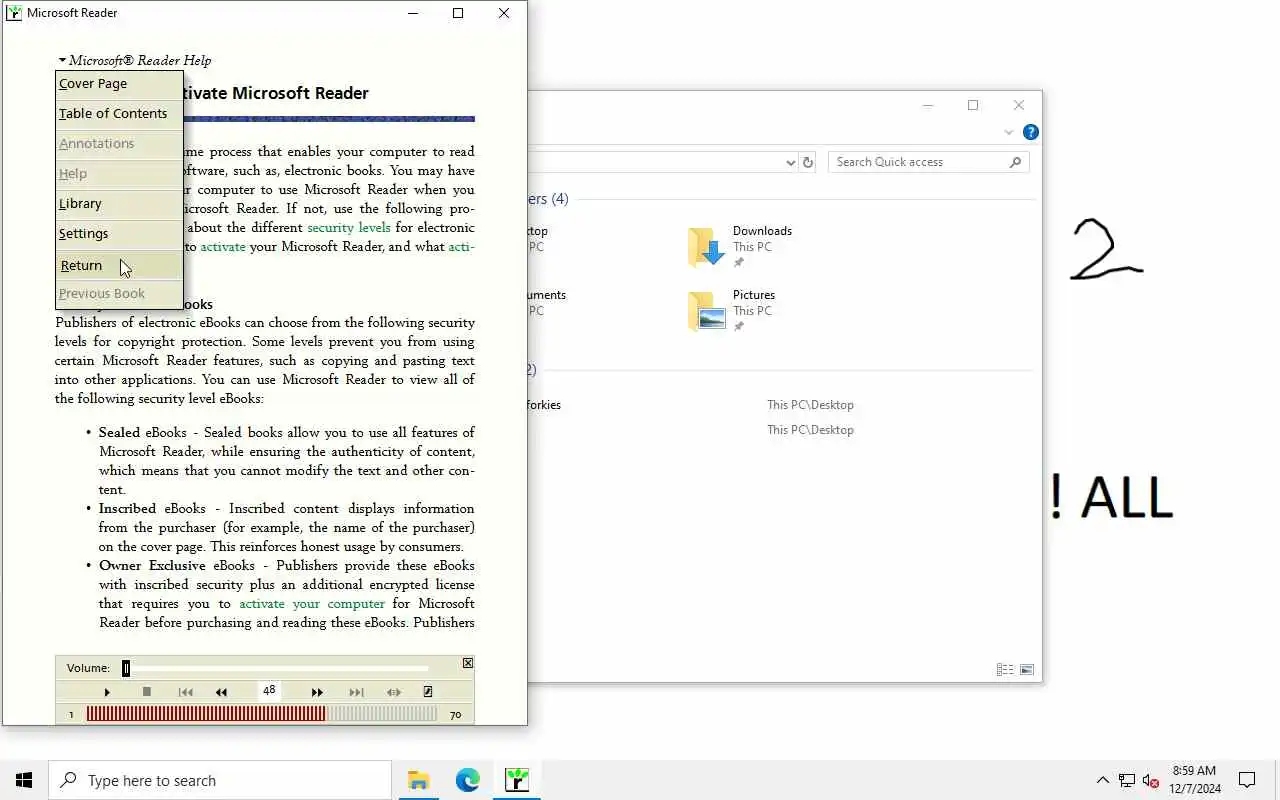Select Return in the Reader menu
The height and width of the screenshot is (800, 1280).
click(x=119, y=265)
